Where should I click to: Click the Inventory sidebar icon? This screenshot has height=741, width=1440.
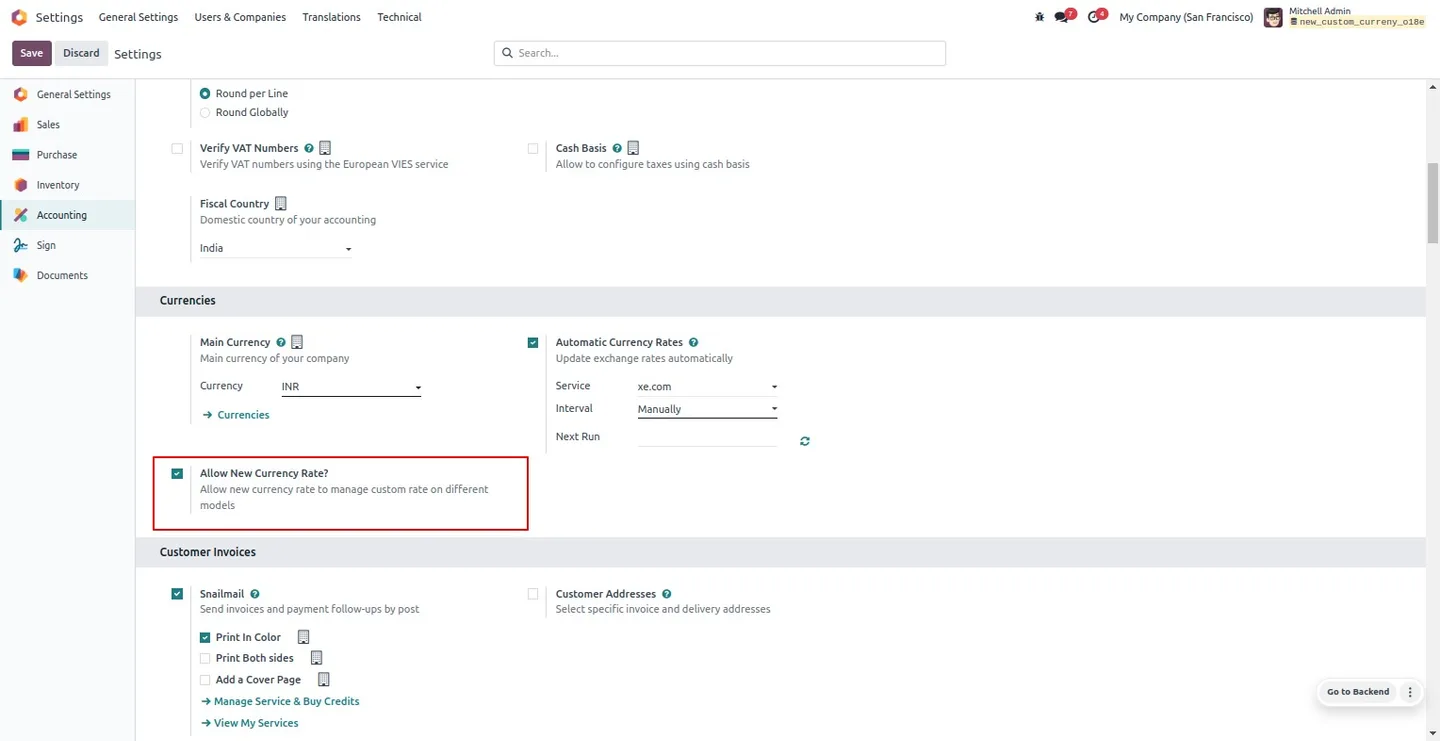tap(20, 185)
